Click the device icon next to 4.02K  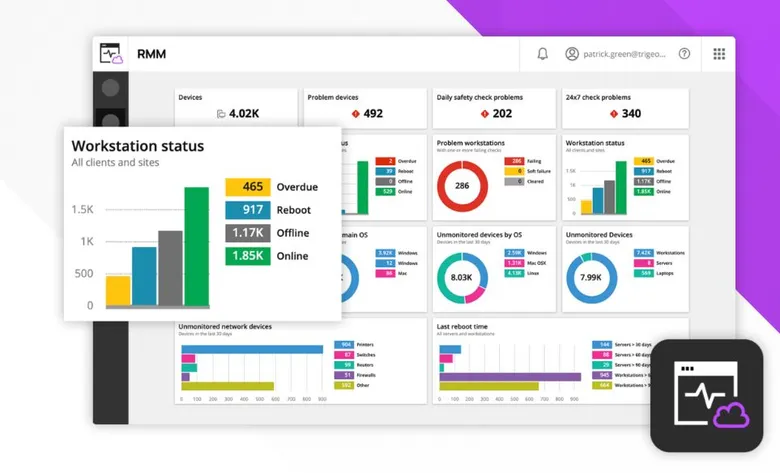point(221,114)
